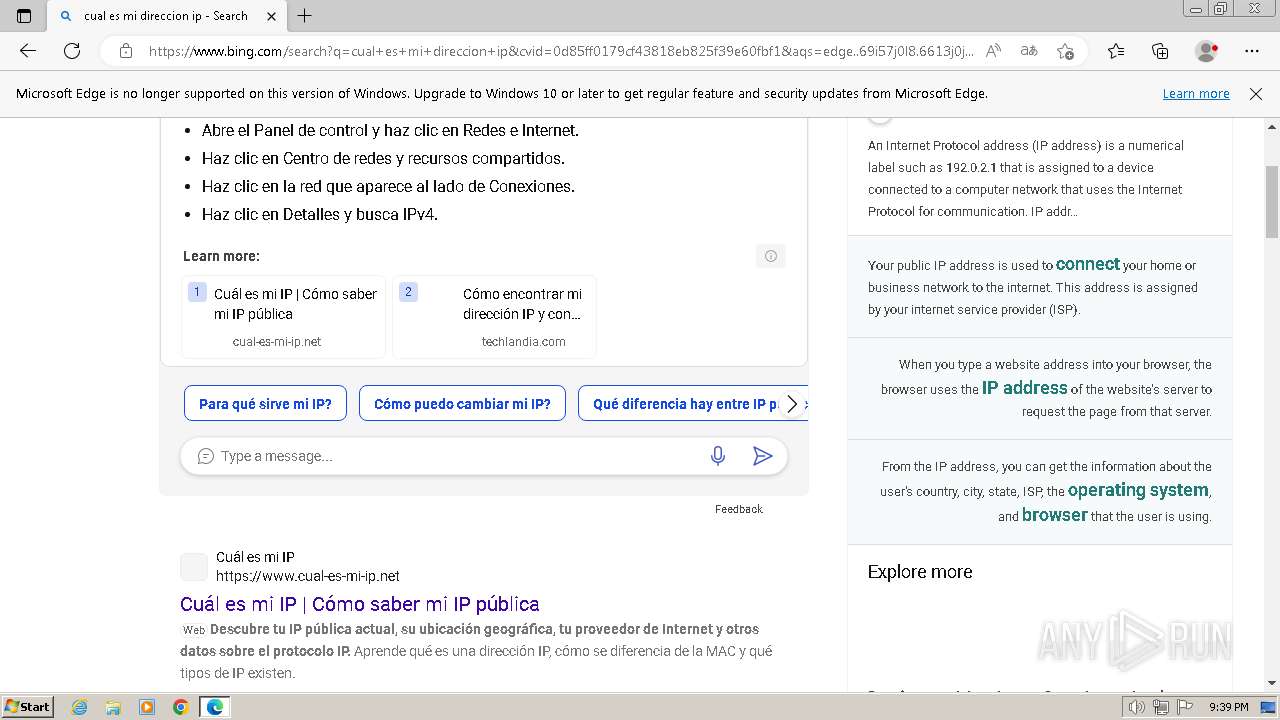Click text 'Haz clic en Centro de redes y recursos compartidos.'
The height and width of the screenshot is (720, 1280).
383,158
